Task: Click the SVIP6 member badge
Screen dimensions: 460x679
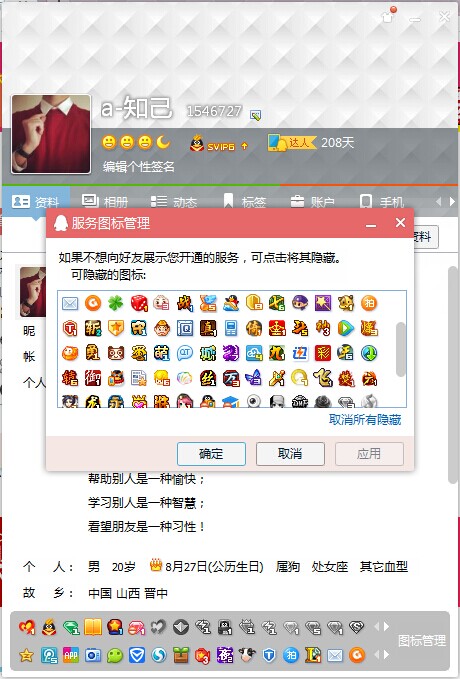Action: point(215,144)
